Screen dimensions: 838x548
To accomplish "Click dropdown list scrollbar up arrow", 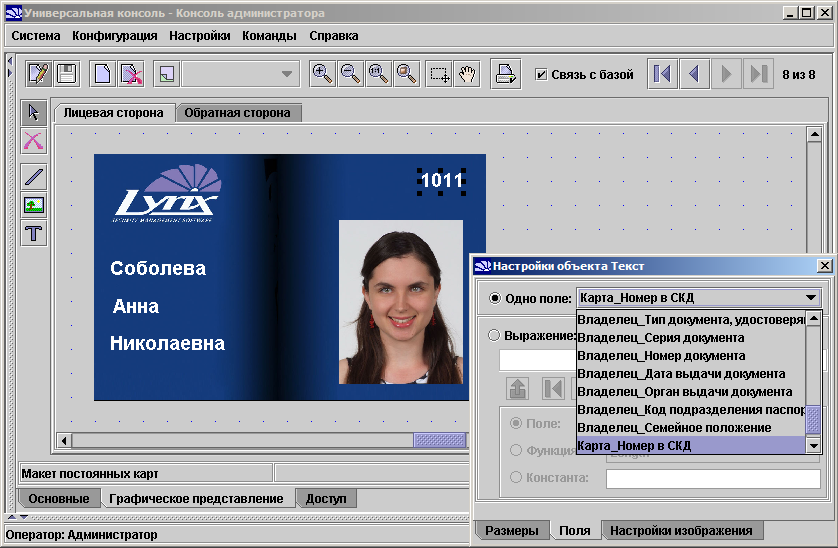I will (813, 319).
